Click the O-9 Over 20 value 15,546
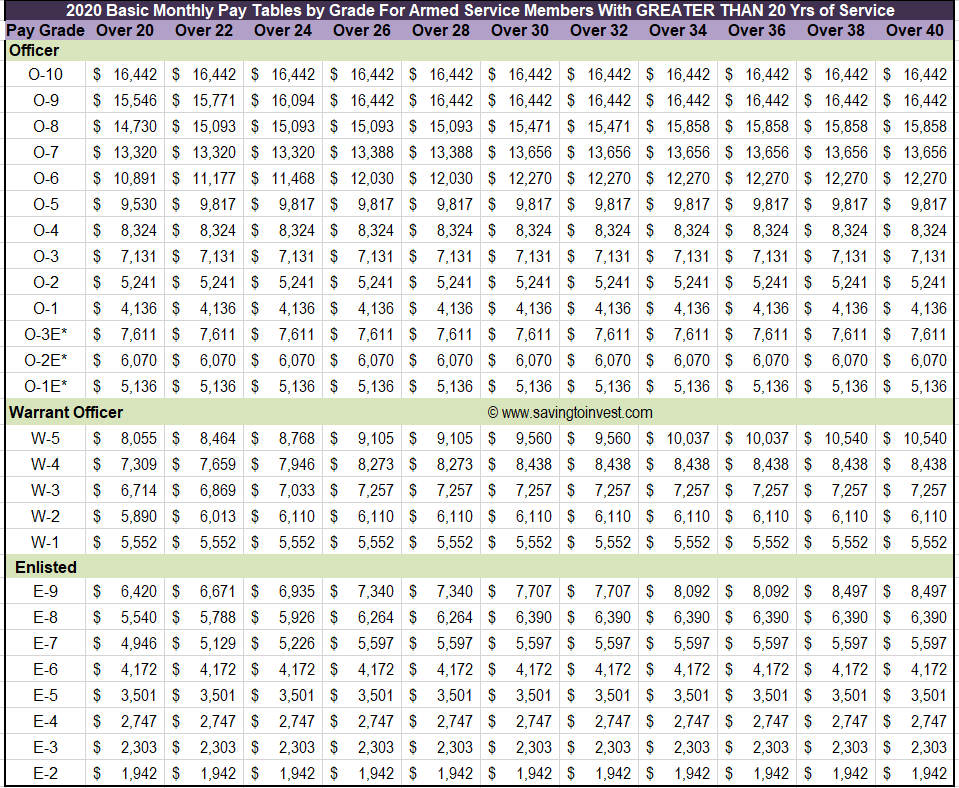The width and height of the screenshot is (959, 788). tap(135, 100)
